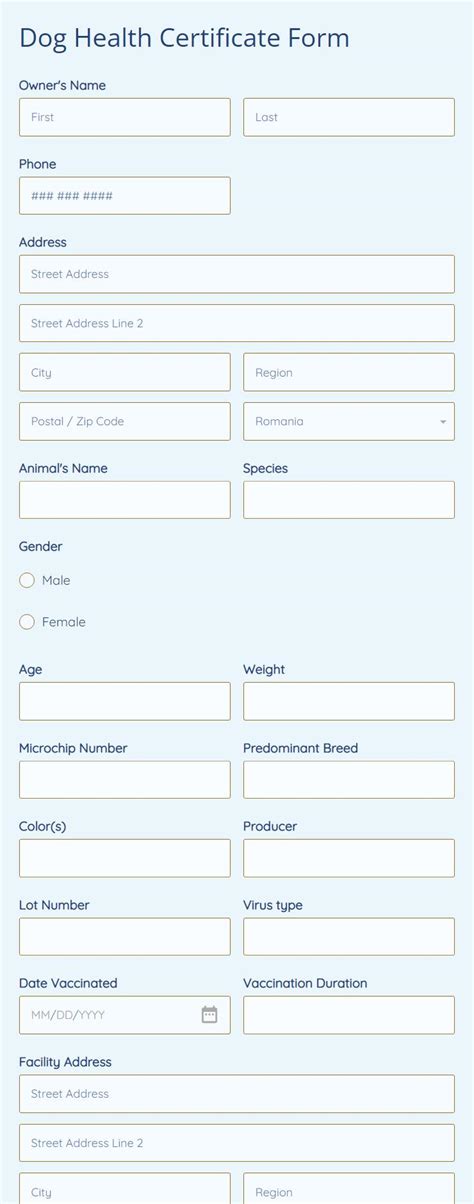Select the Male gender option

[x=27, y=580]
